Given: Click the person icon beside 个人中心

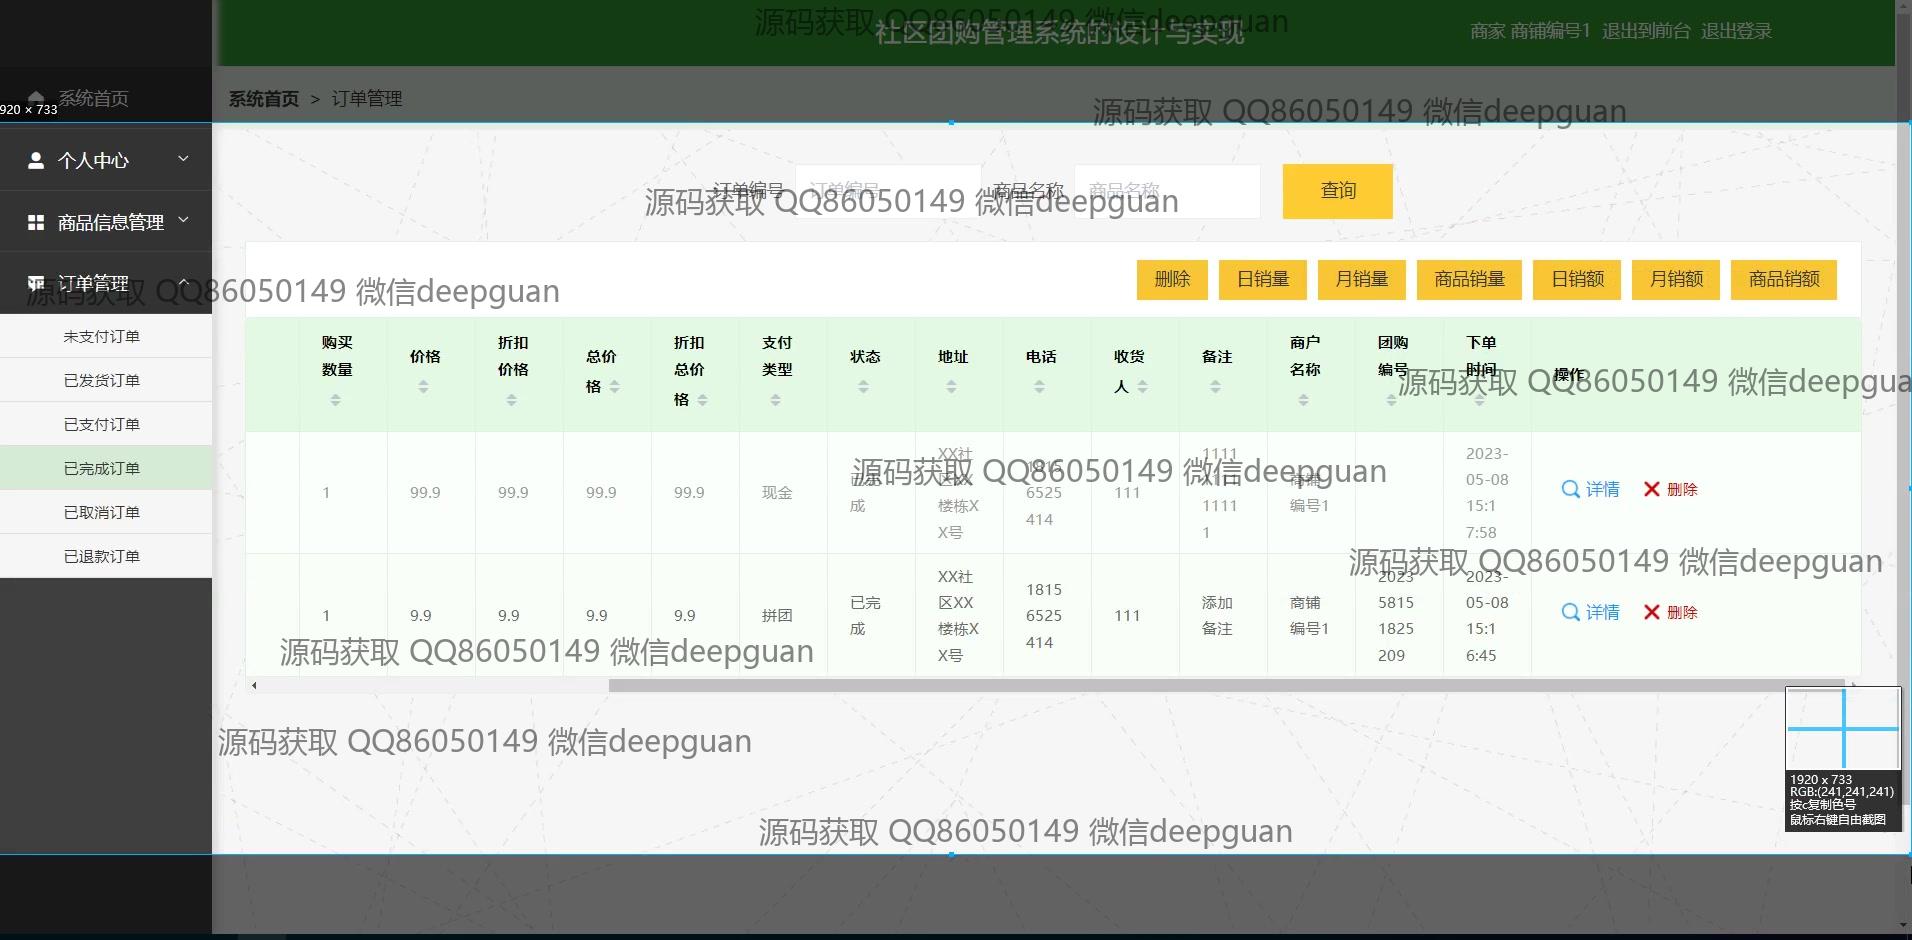Looking at the screenshot, I should point(36,160).
